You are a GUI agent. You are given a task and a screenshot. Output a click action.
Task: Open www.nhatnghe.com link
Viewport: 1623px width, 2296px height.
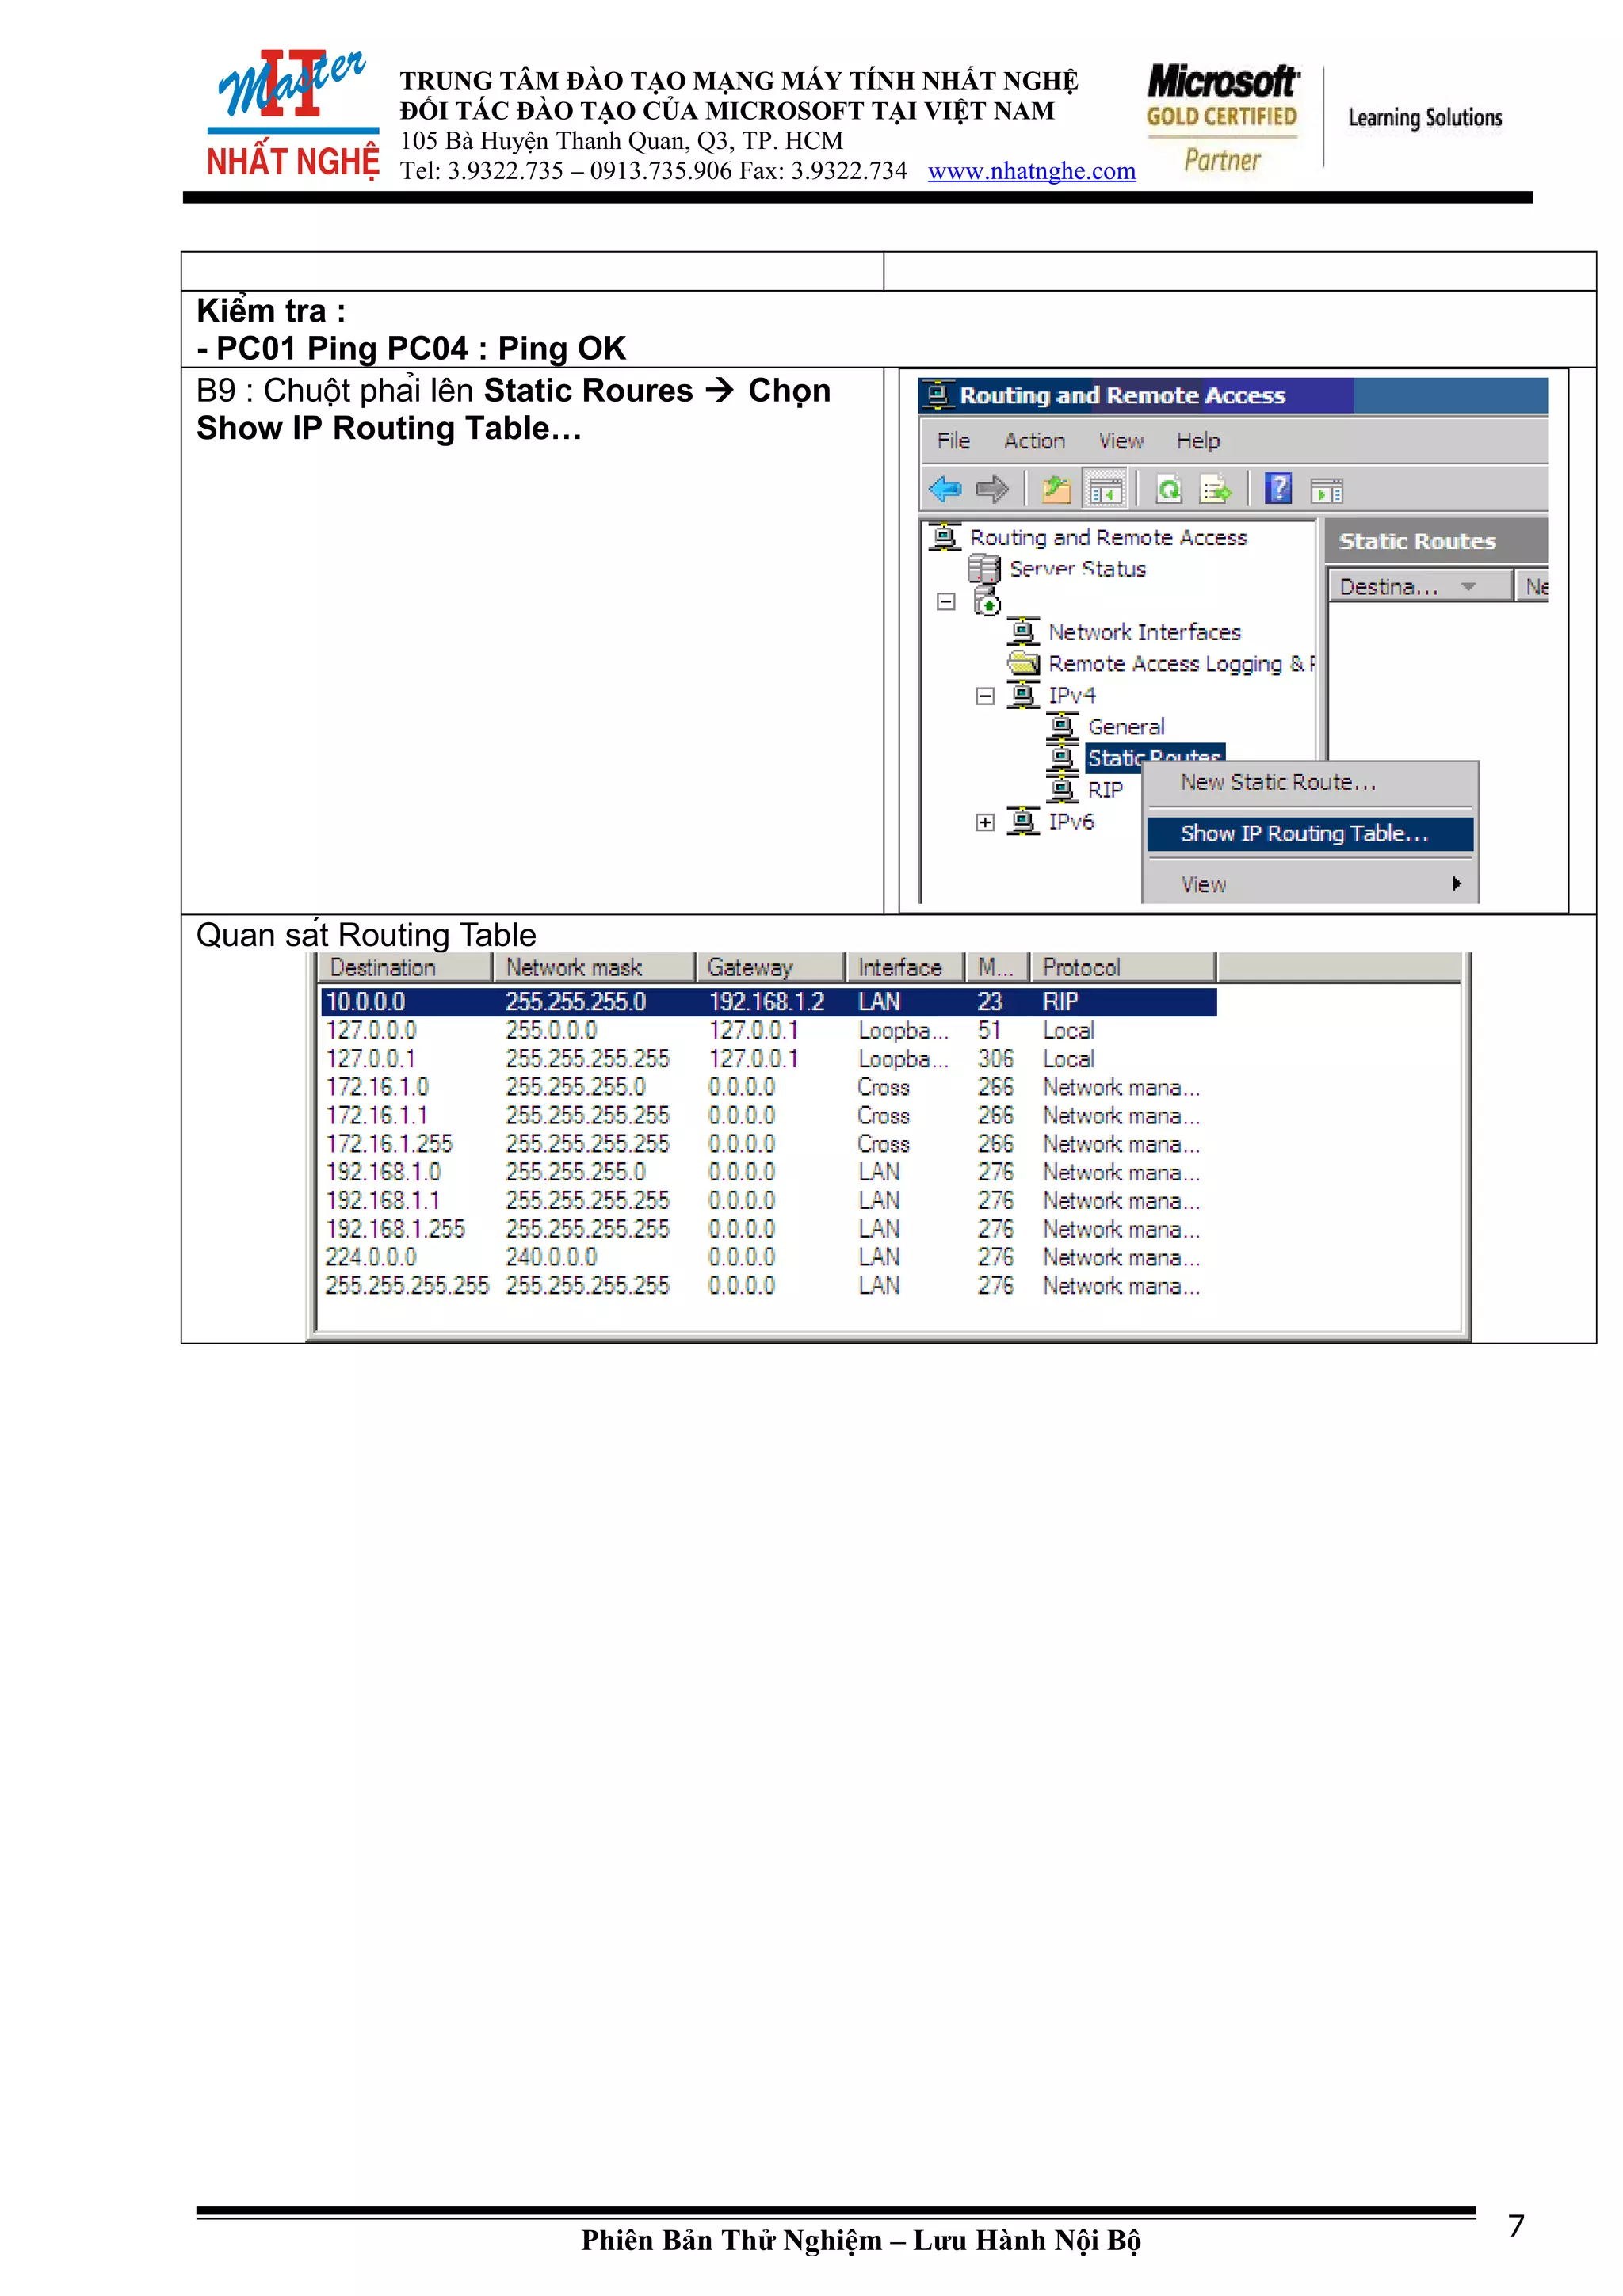(x=1031, y=171)
